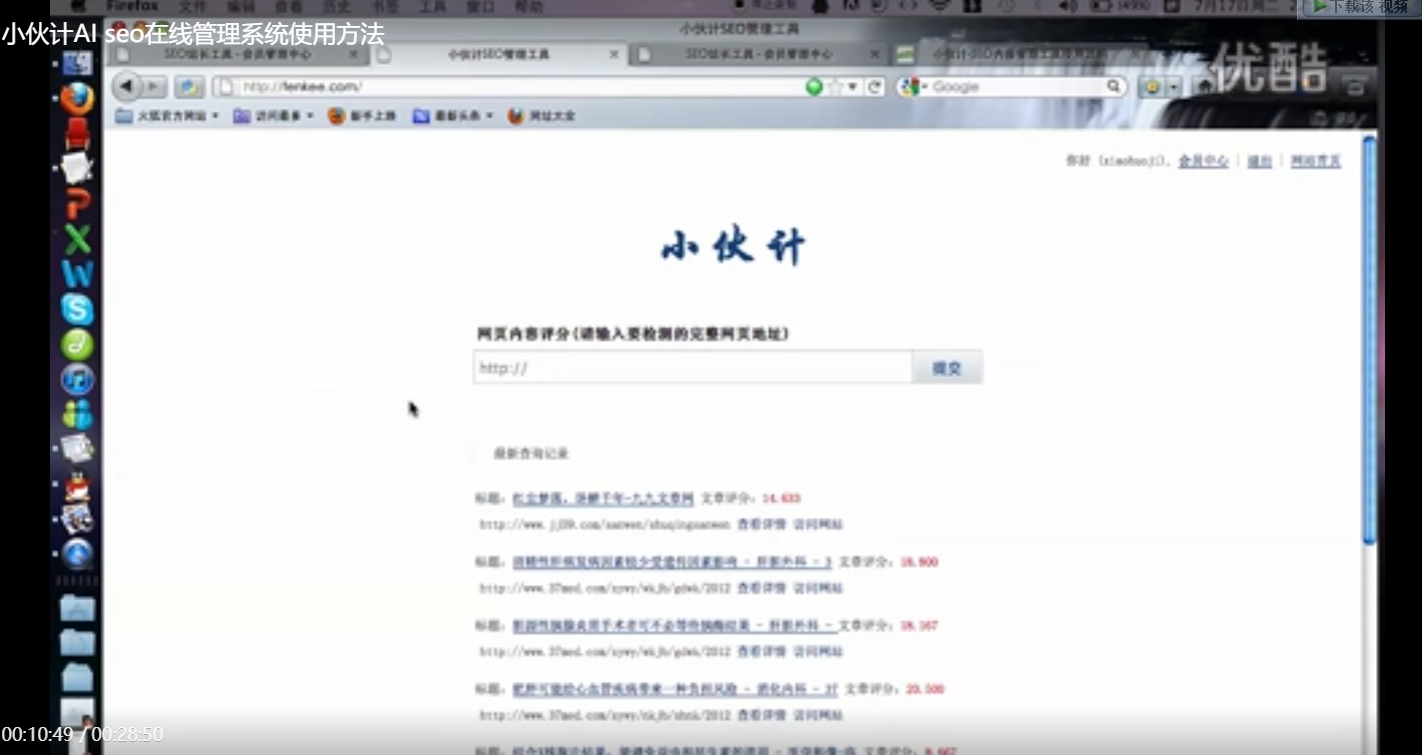Image resolution: width=1422 pixels, height=755 pixels.
Task: Open the 工具 menu
Action: click(432, 6)
